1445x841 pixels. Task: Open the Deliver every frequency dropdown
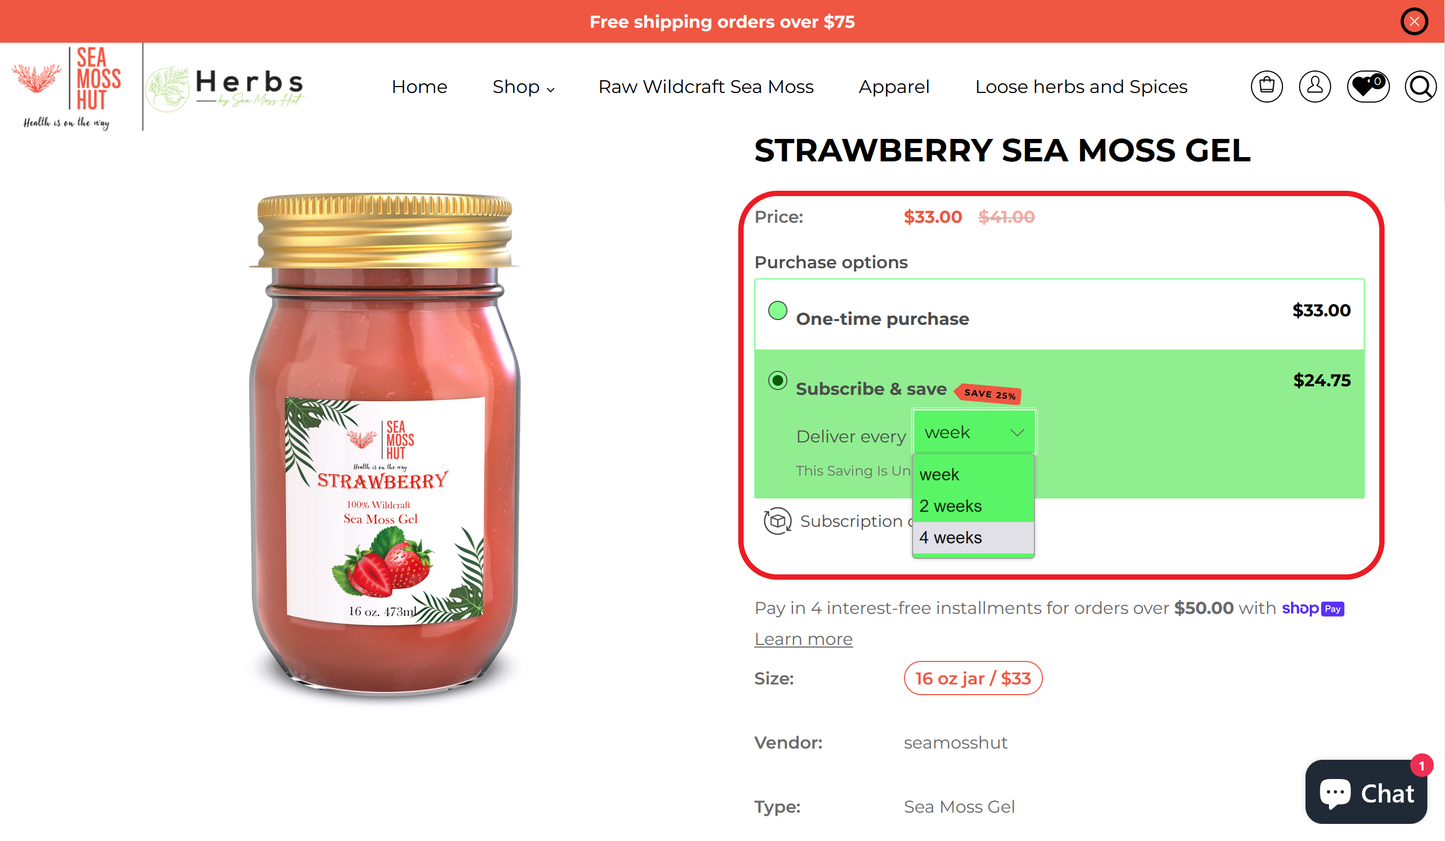(974, 431)
